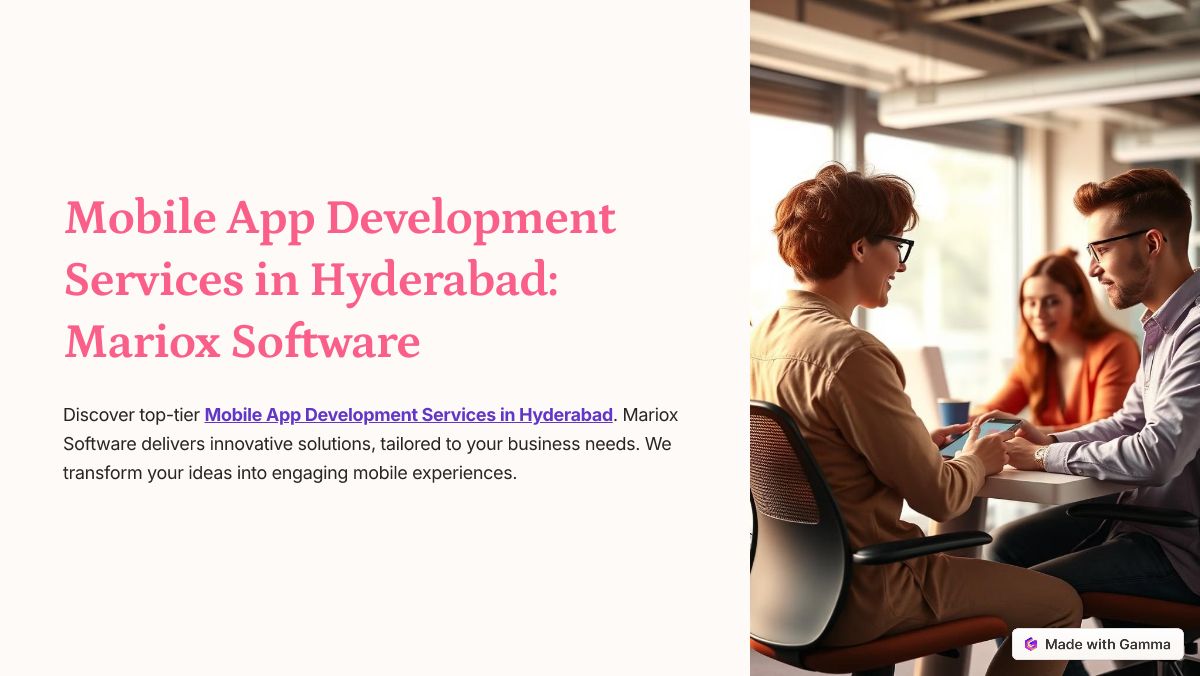The width and height of the screenshot is (1200, 676).
Task: Select the tablet held in the photo
Action: pyautogui.click(x=980, y=435)
